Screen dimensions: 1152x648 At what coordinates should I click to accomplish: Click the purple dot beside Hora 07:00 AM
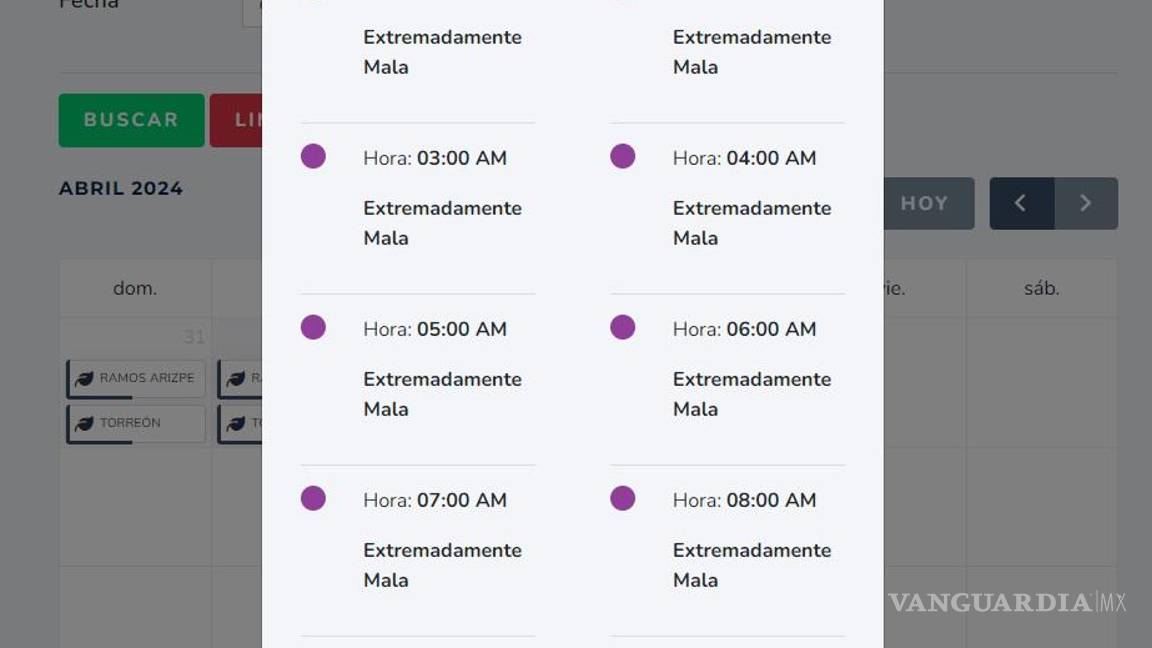313,498
